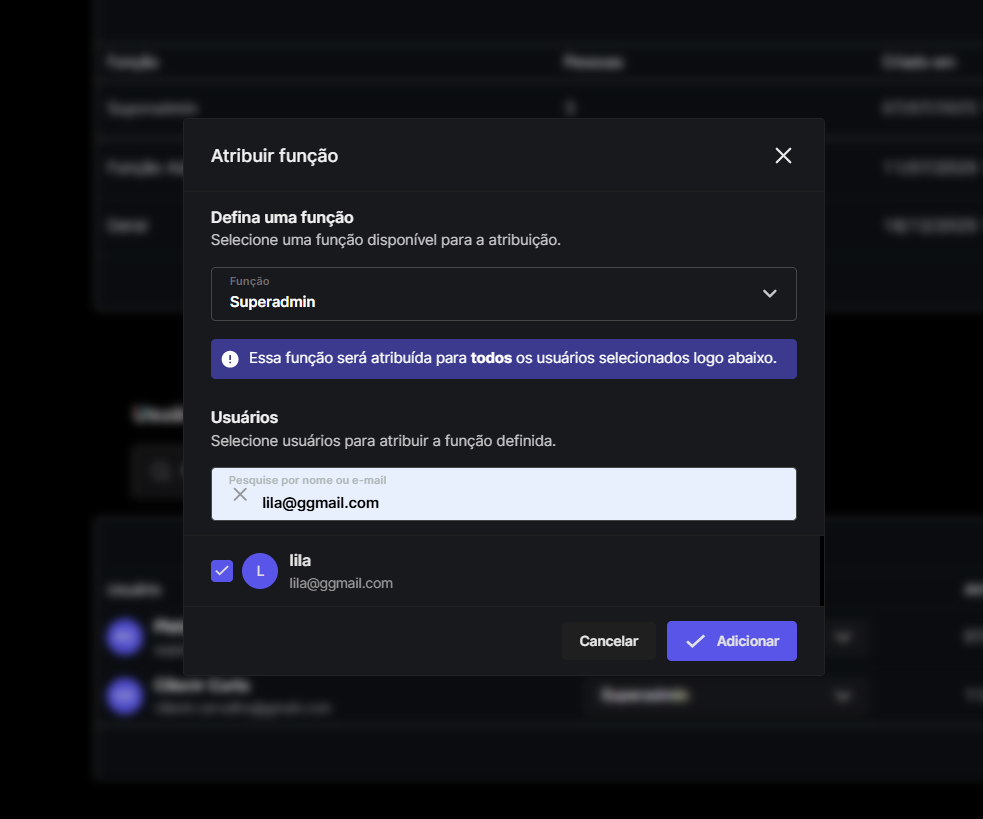Viewport: 983px width, 819px height.
Task: Click lila's purple L avatar
Action: click(260, 571)
